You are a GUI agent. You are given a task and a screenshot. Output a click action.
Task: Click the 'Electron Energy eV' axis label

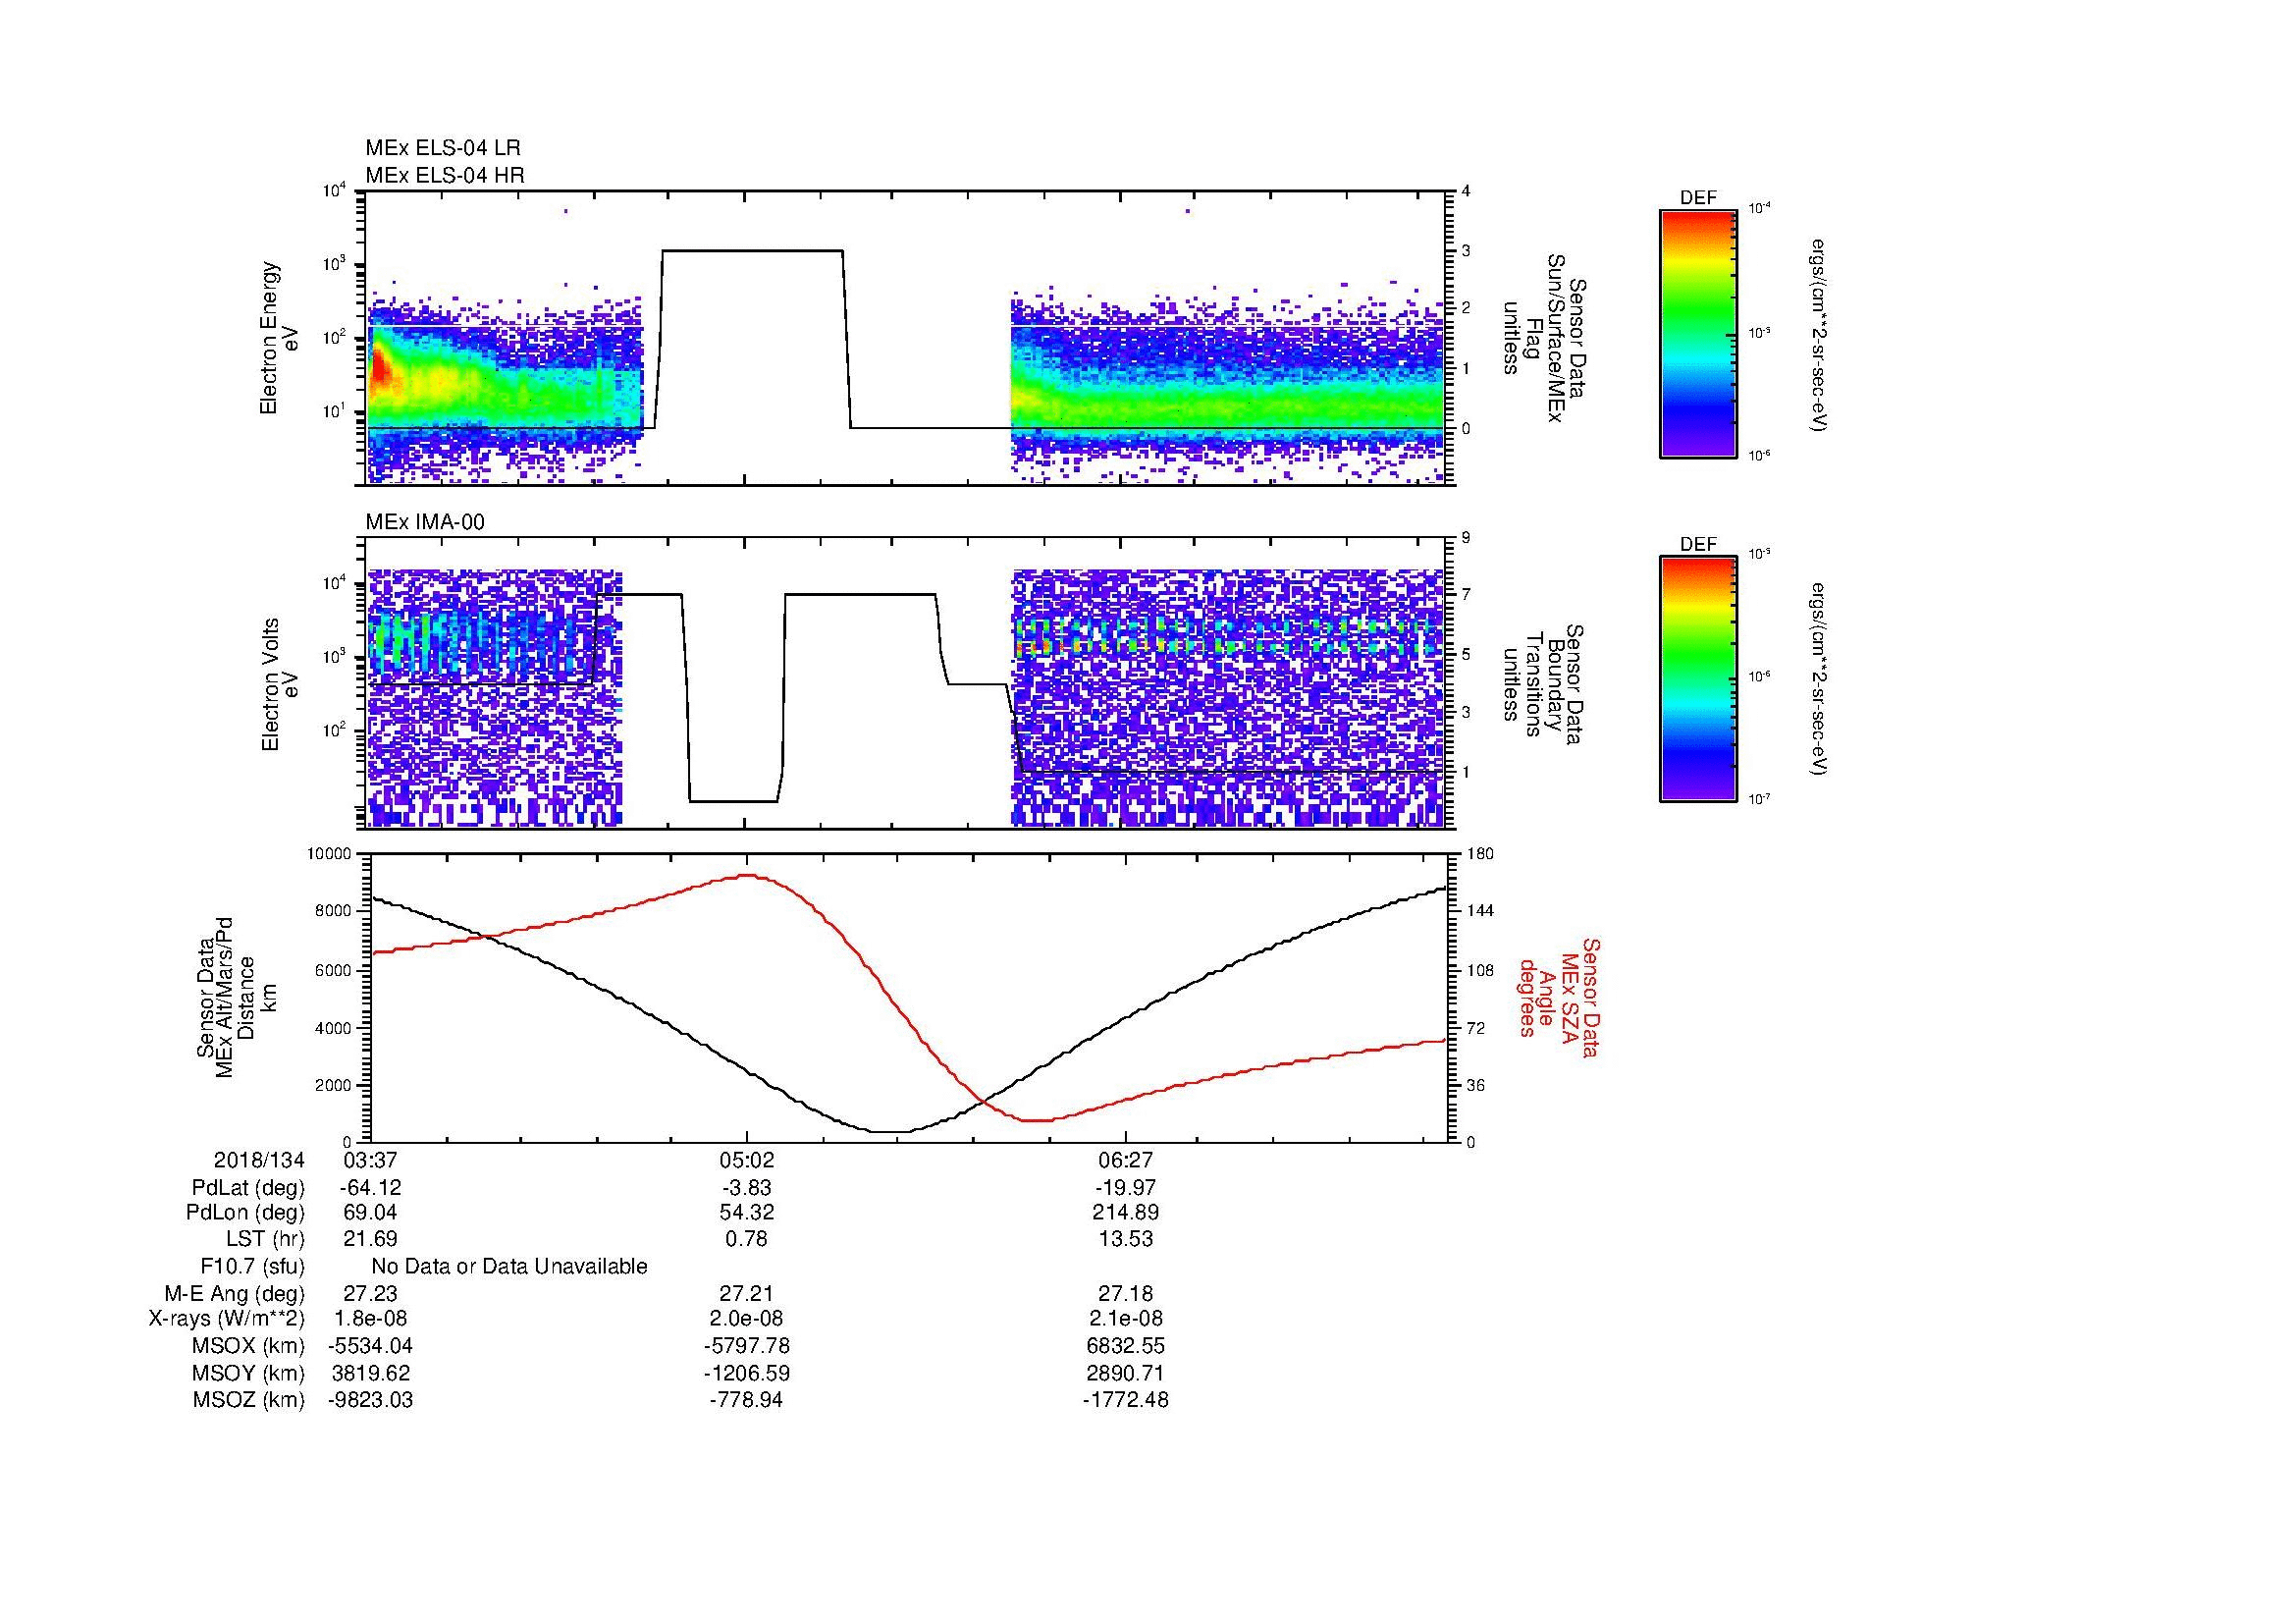coord(280,338)
